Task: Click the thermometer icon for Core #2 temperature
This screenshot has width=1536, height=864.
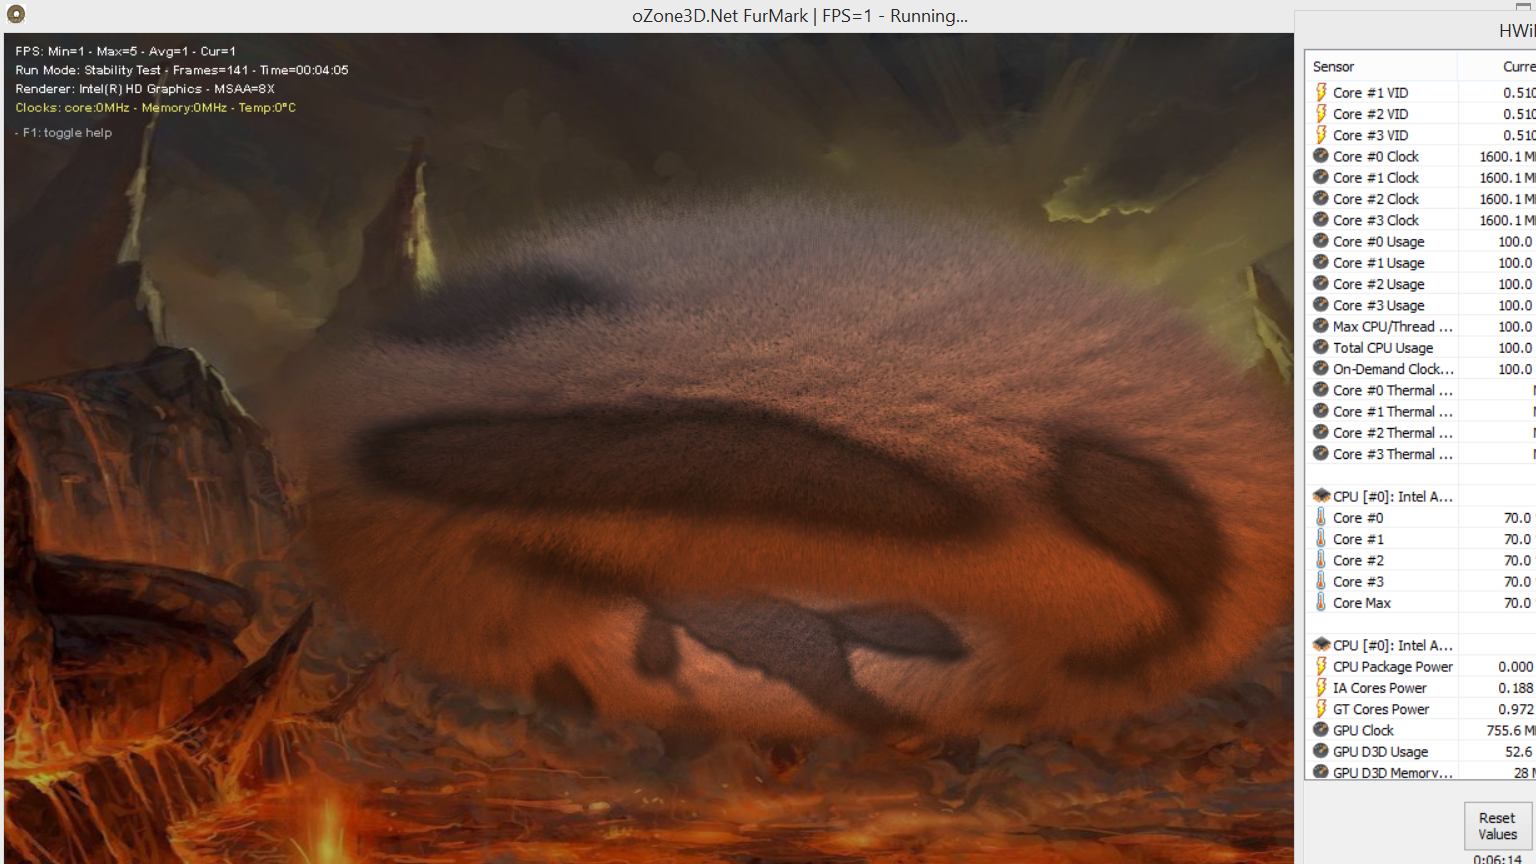Action: click(x=1321, y=560)
